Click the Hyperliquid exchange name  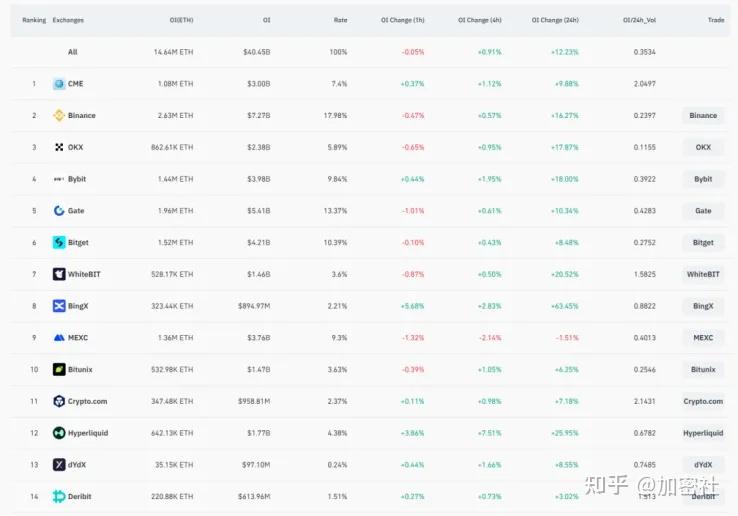tap(88, 433)
